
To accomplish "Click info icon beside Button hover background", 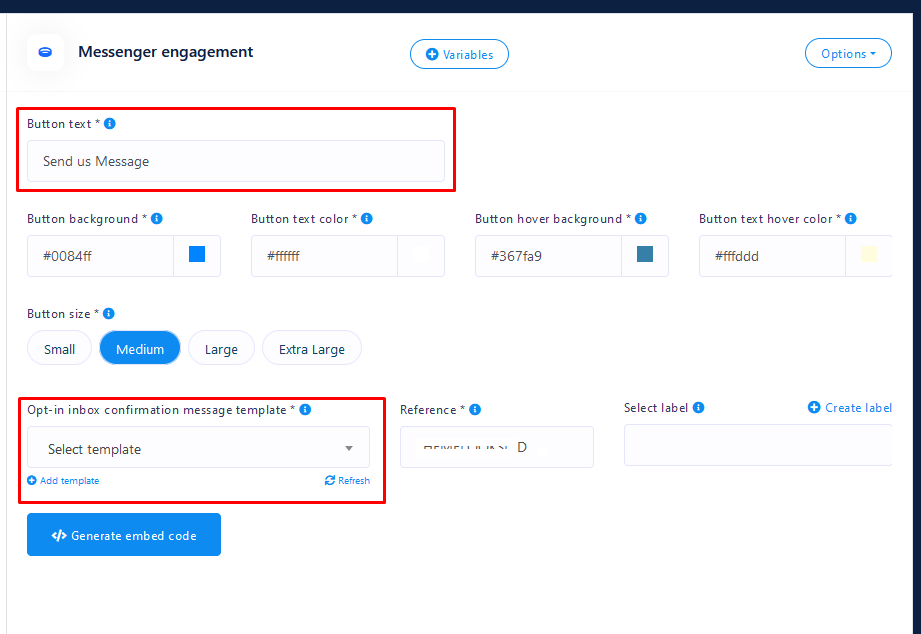I will pyautogui.click(x=641, y=218).
